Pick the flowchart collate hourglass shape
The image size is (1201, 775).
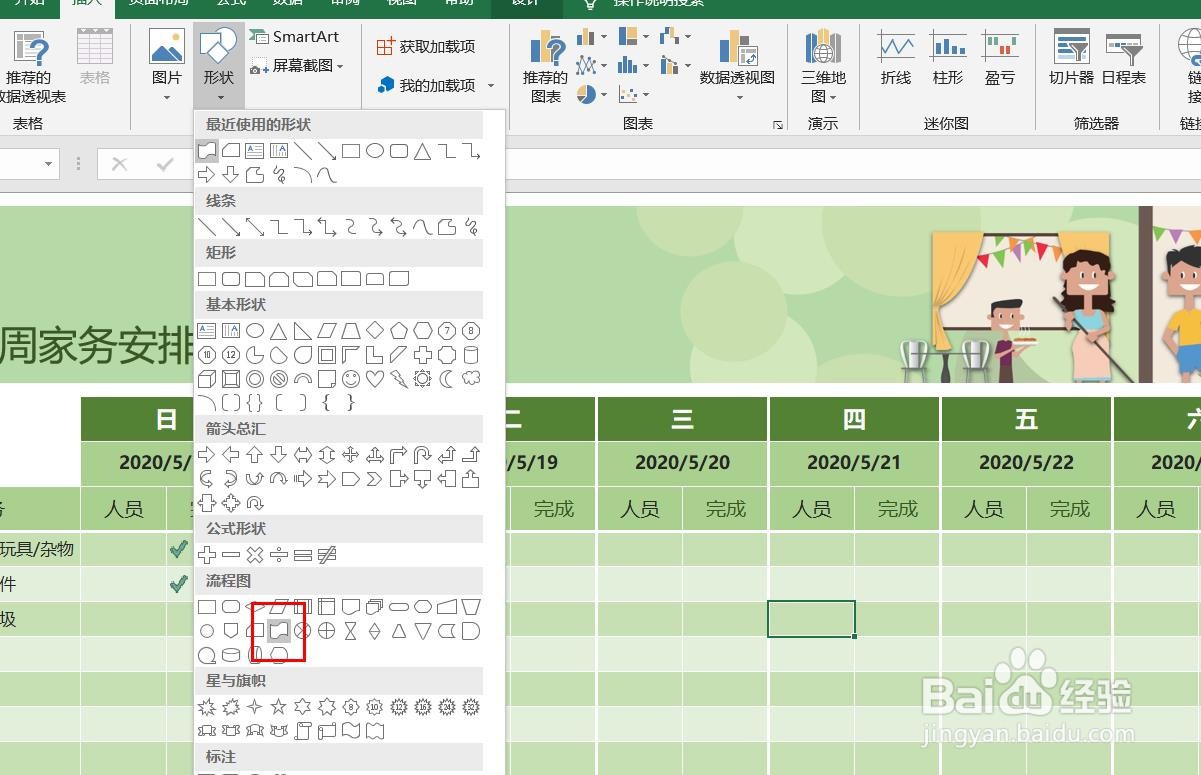pos(351,631)
